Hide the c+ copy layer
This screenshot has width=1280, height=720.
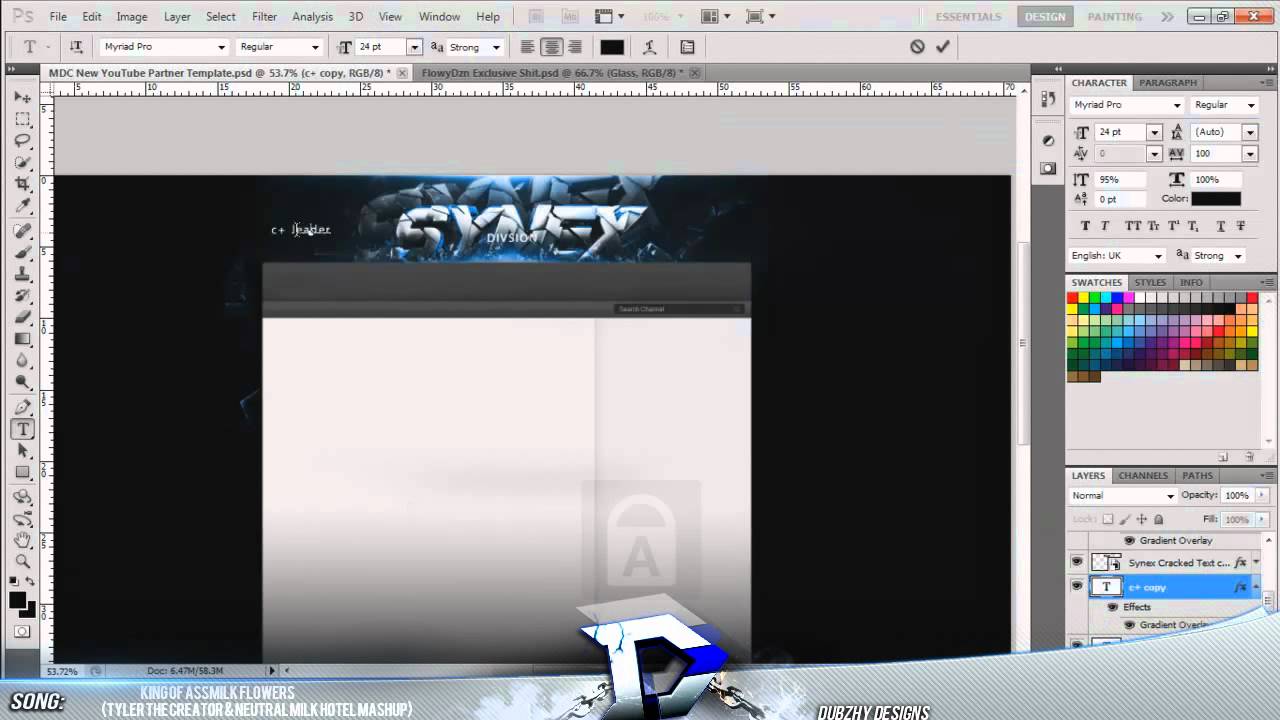[x=1077, y=587]
